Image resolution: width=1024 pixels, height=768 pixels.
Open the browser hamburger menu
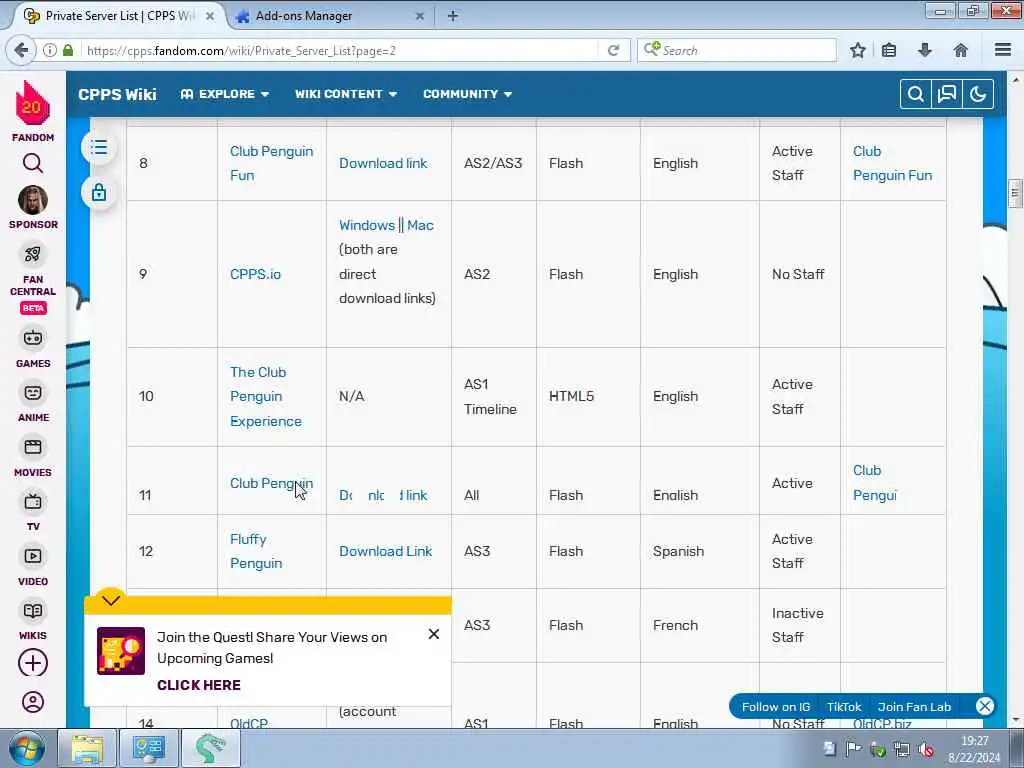[1003, 50]
